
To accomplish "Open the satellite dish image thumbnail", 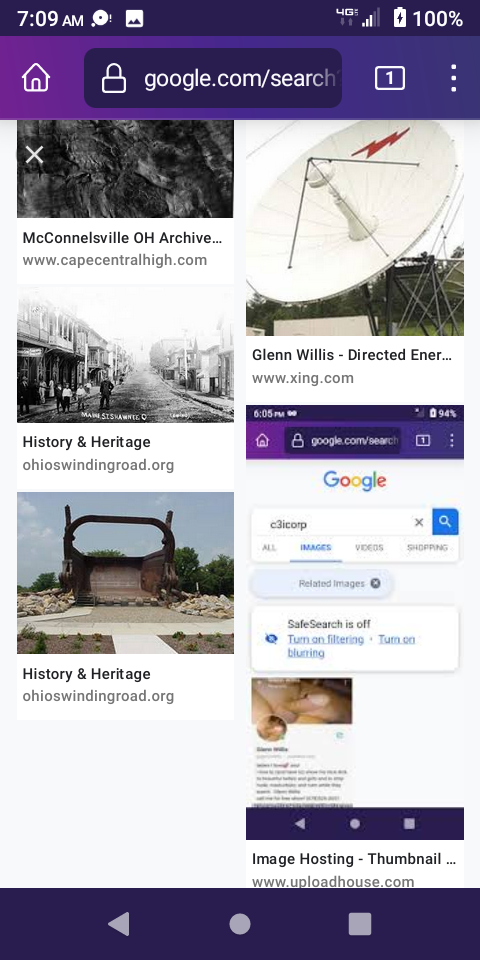I will 355,228.
